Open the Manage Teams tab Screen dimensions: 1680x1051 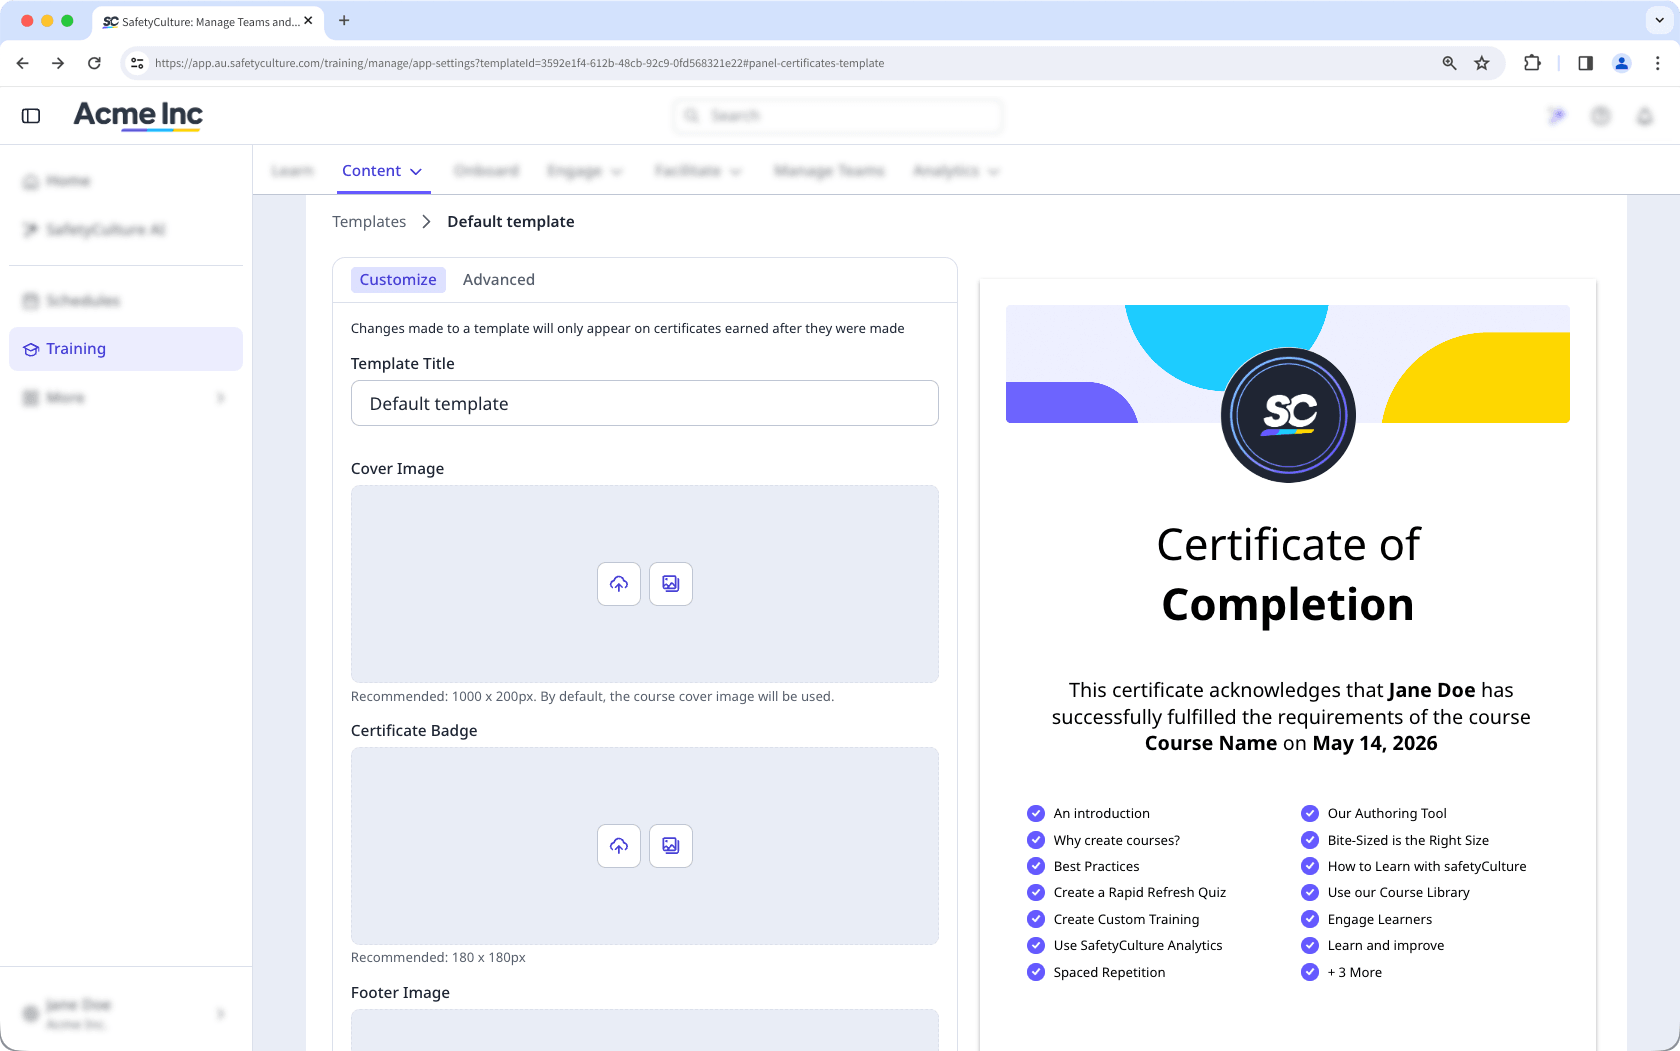[829, 171]
